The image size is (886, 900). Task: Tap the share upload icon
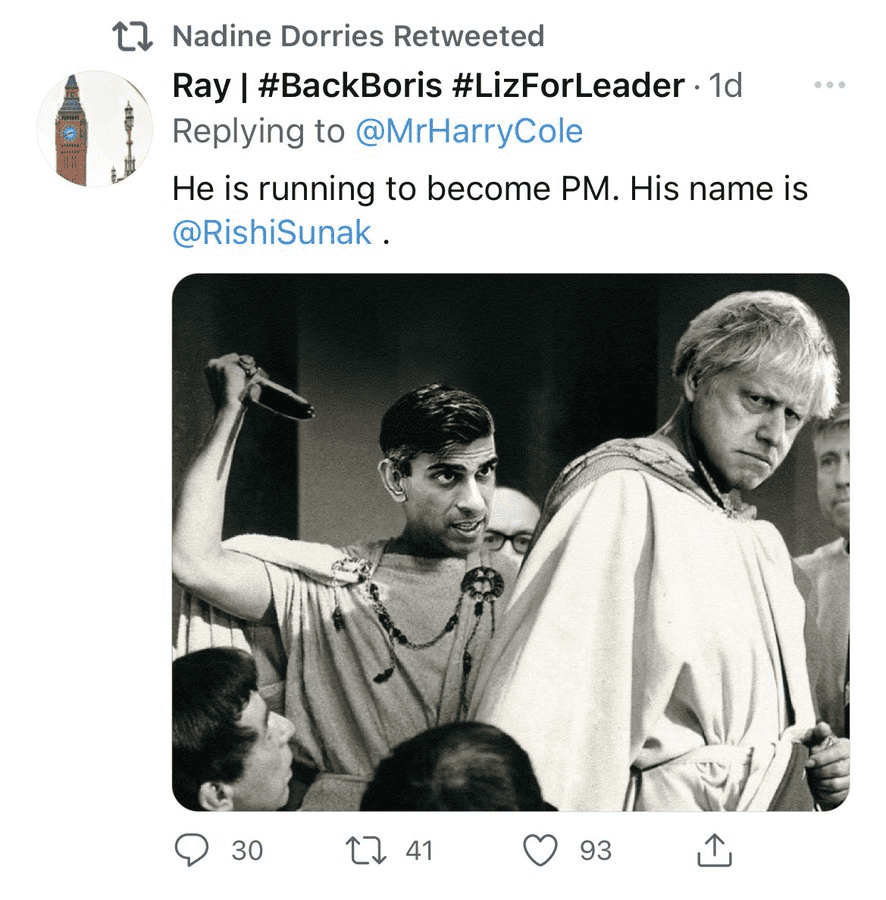(714, 851)
